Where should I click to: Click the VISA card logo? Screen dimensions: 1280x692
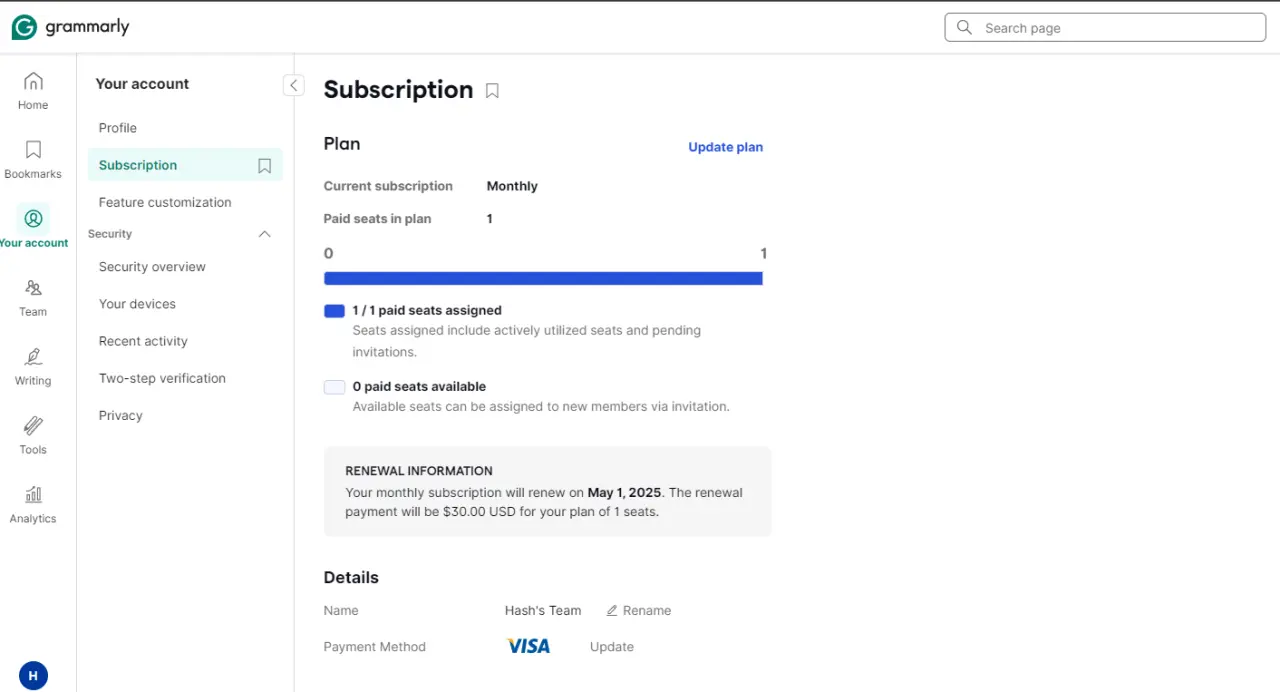[x=528, y=647]
